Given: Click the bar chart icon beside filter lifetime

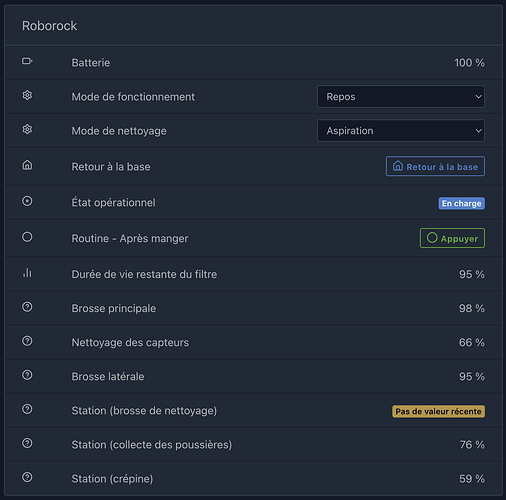Looking at the screenshot, I should (x=27, y=273).
